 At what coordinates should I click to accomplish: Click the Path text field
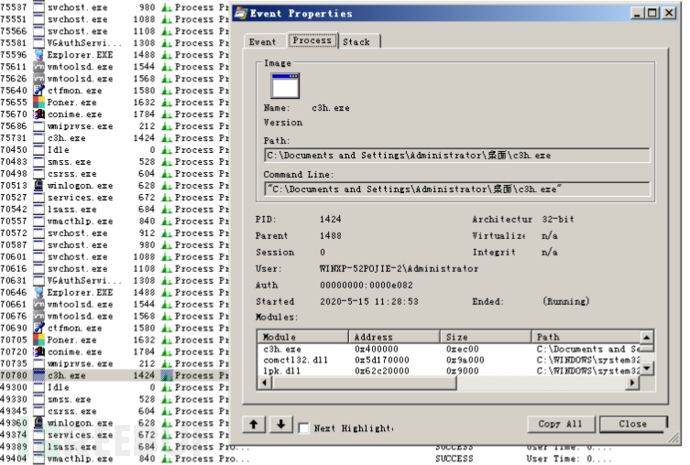[456, 155]
